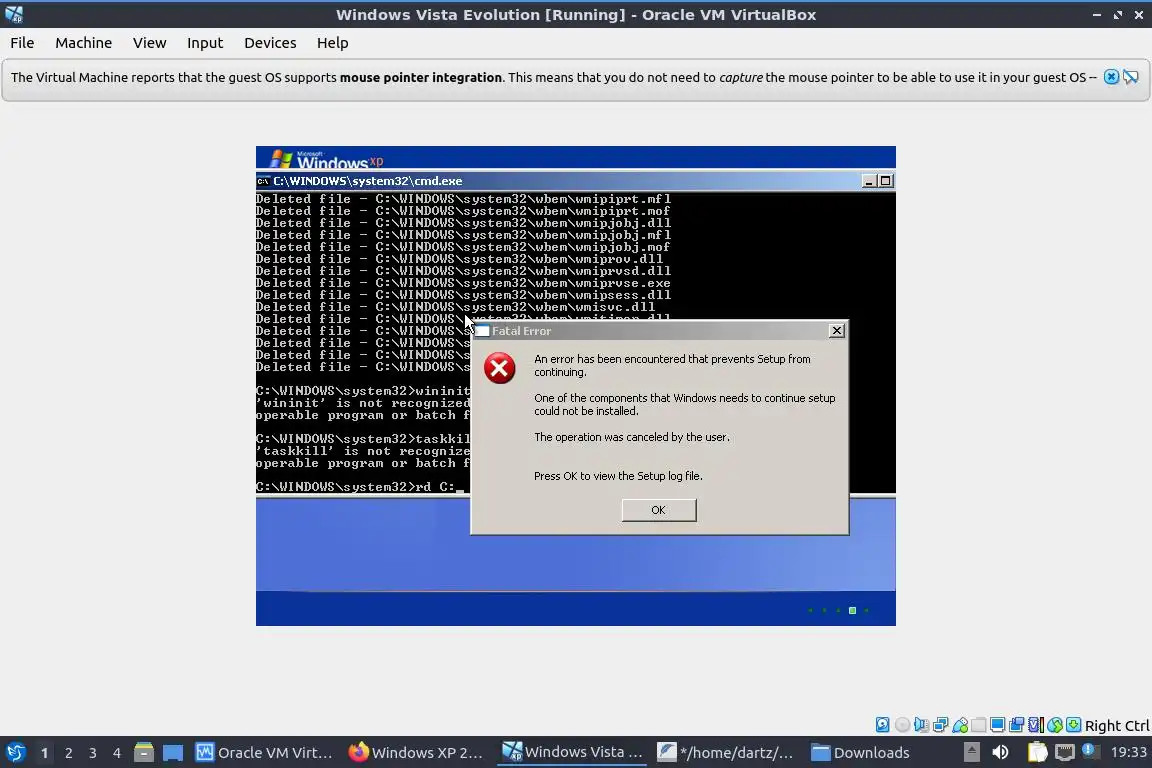Image resolution: width=1152 pixels, height=768 pixels.
Task: Dismiss the mouse integration notification
Action: click(x=1112, y=77)
